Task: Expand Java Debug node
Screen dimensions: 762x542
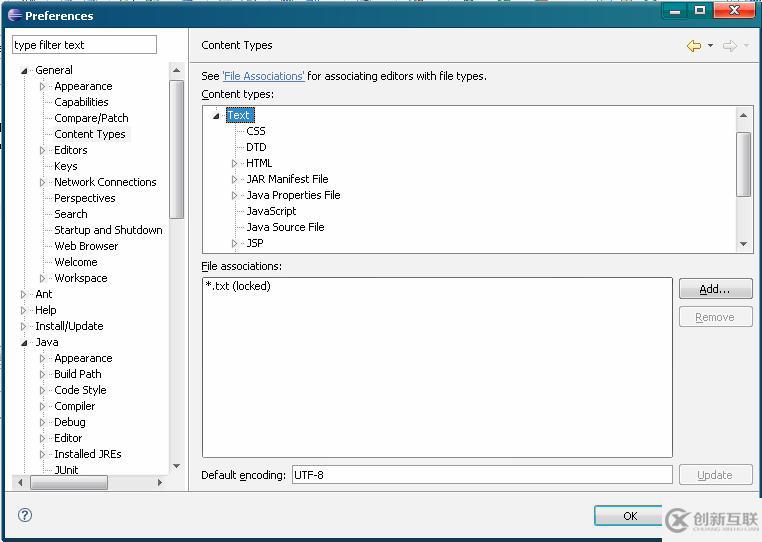Action: (x=43, y=423)
